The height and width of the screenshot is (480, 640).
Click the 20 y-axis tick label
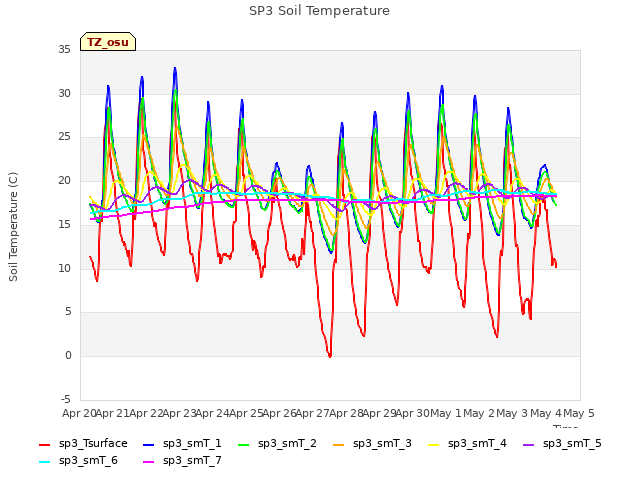click(64, 181)
